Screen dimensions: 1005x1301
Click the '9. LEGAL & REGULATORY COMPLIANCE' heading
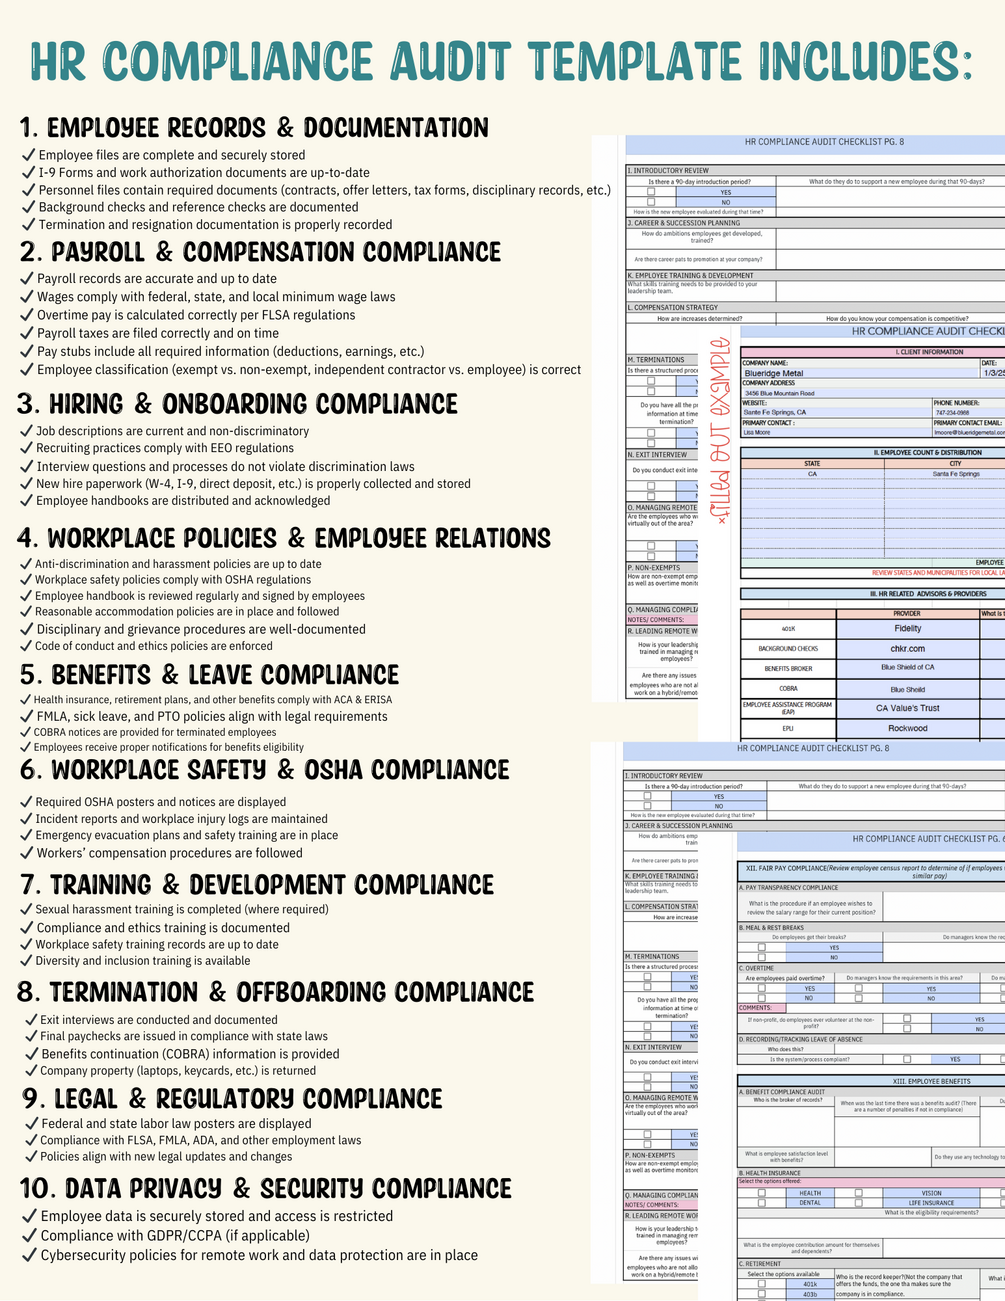(x=232, y=1099)
